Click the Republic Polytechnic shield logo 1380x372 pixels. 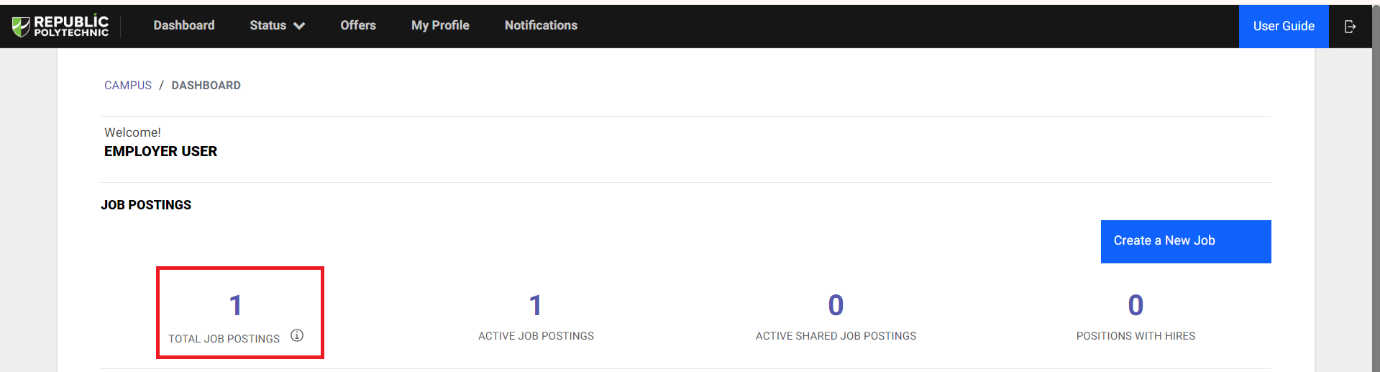21,25
